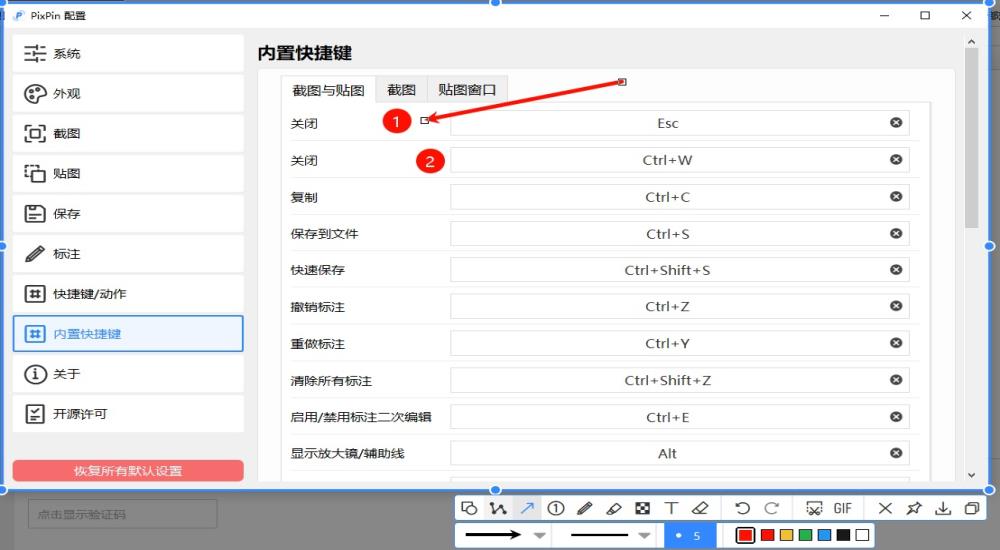Pick the blue color swatch
1000x550 pixels.
click(824, 536)
